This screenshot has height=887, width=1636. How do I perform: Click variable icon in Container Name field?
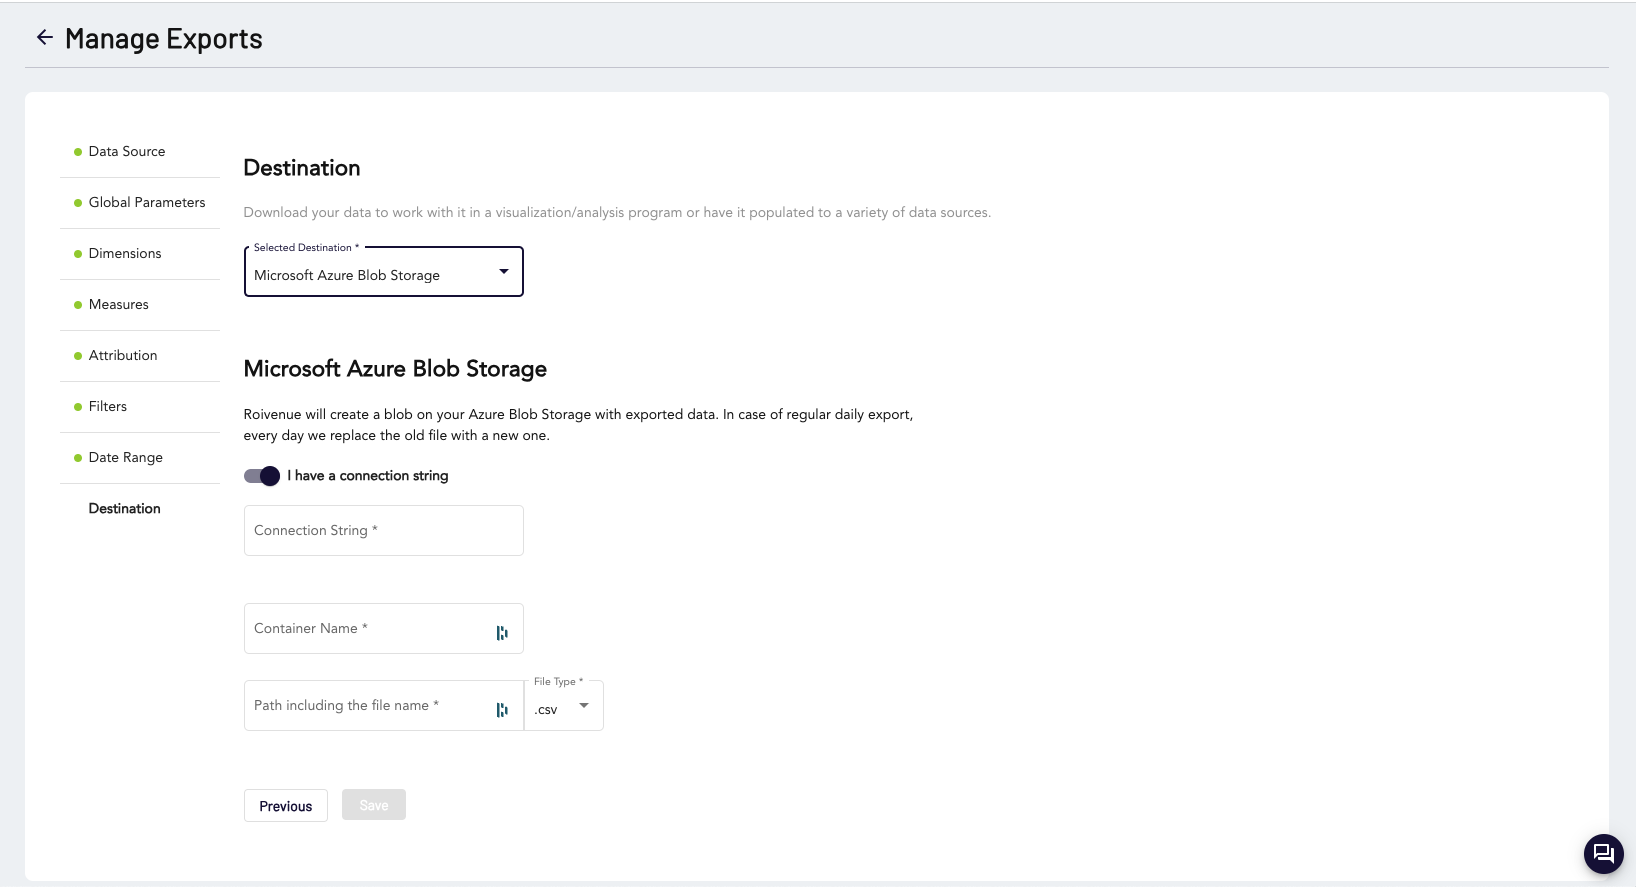(x=502, y=632)
